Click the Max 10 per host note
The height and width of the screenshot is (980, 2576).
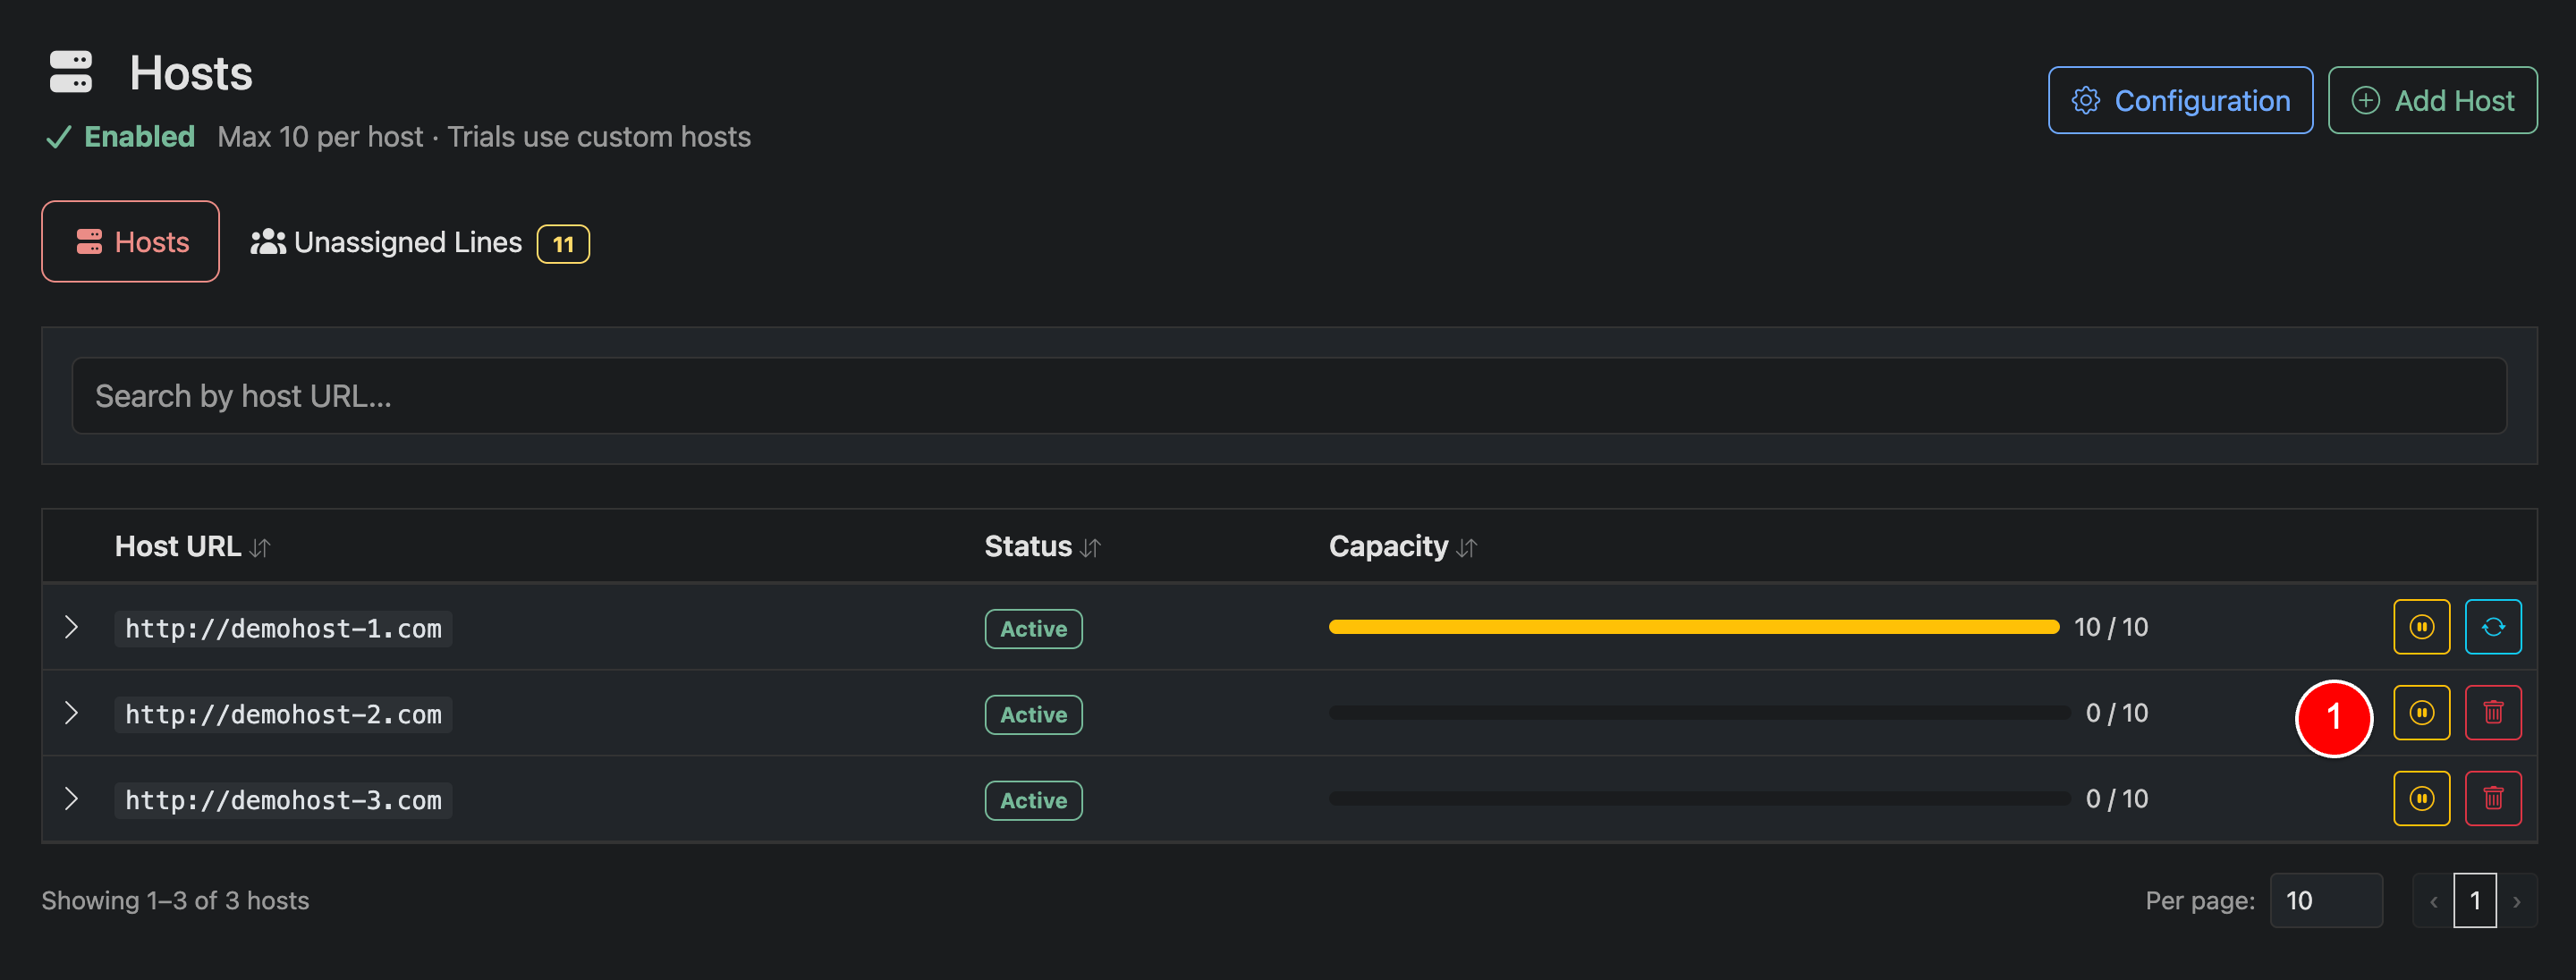click(320, 137)
